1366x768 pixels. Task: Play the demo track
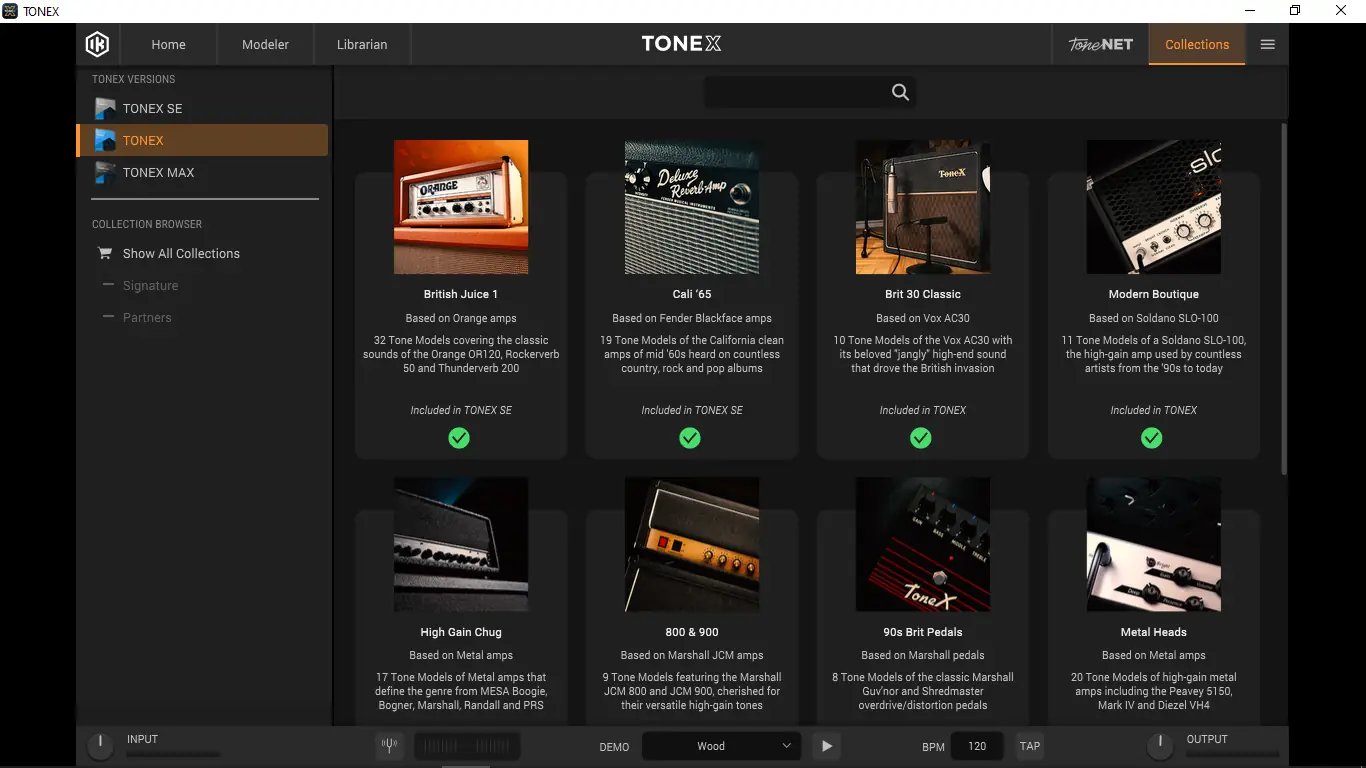point(826,745)
